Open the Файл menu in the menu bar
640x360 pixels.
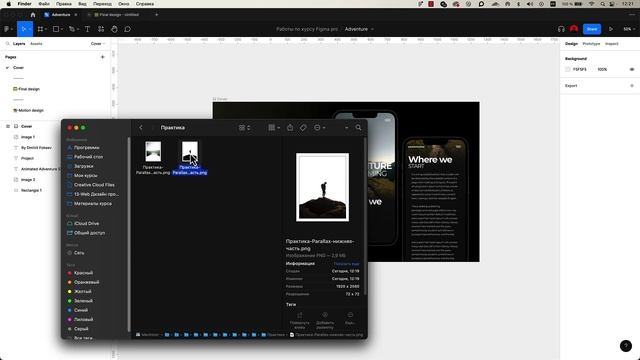pyautogui.click(x=44, y=4)
